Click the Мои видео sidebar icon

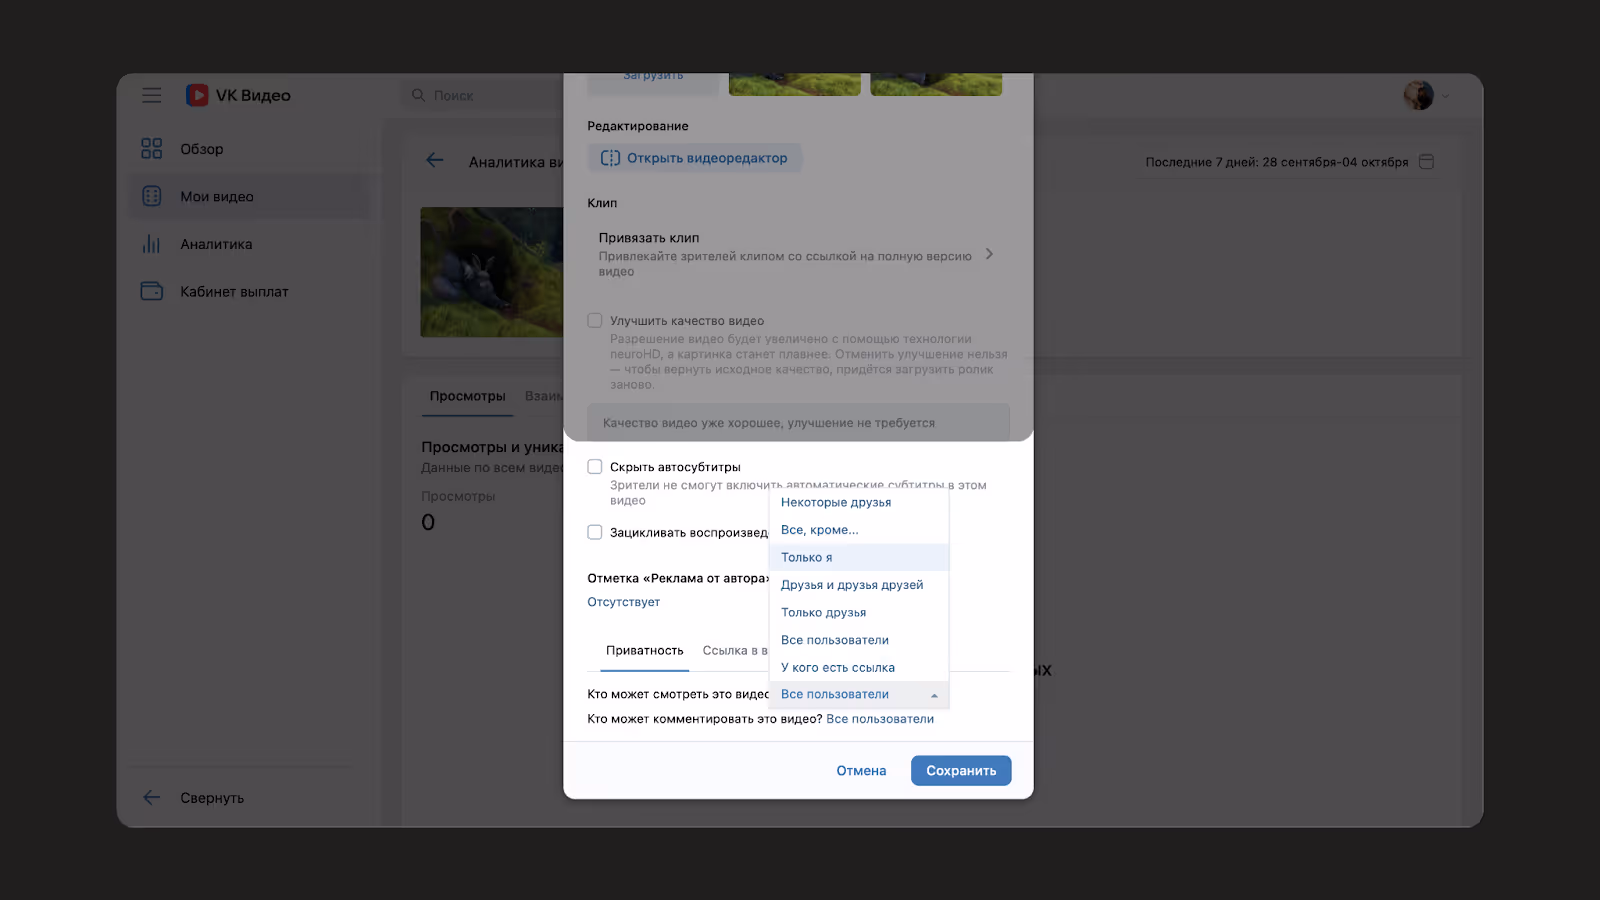pyautogui.click(x=152, y=196)
